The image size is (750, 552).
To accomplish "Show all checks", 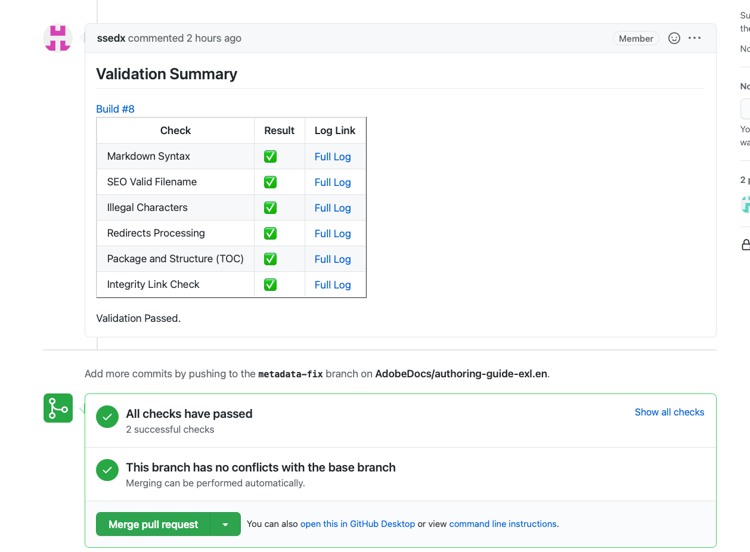I will click(x=669, y=412).
